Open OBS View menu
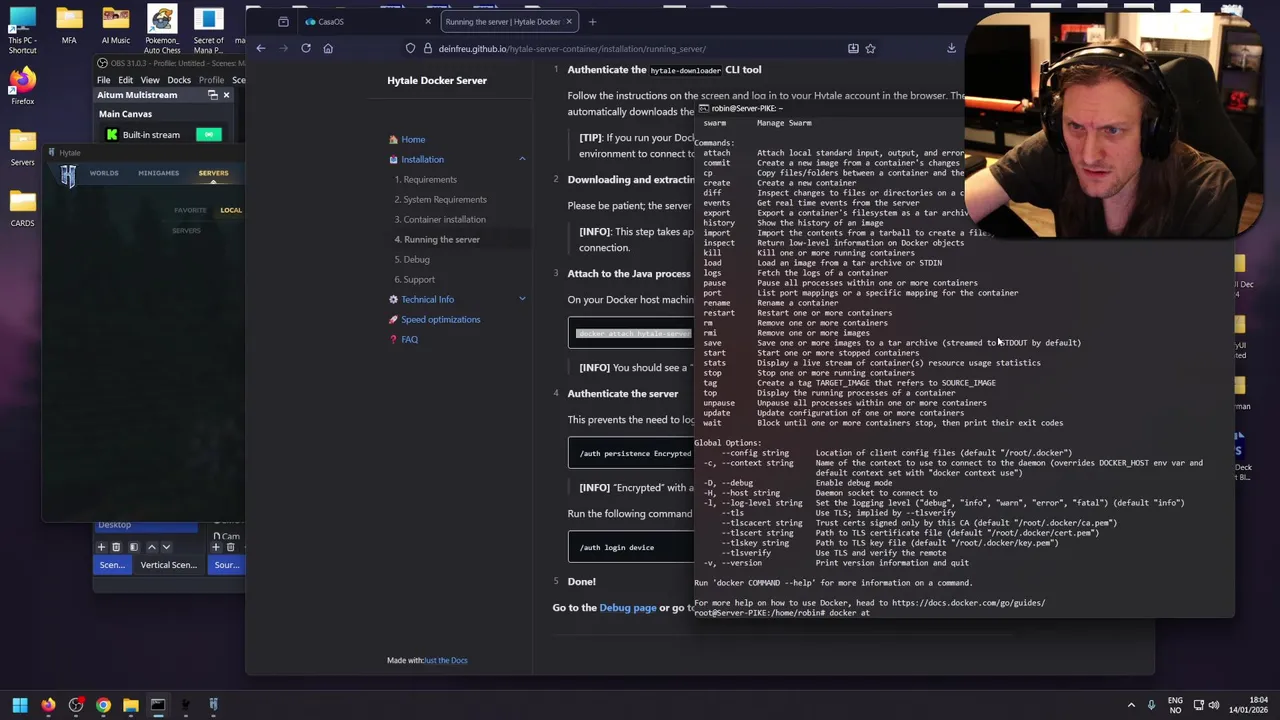The height and width of the screenshot is (720, 1280). [x=150, y=80]
